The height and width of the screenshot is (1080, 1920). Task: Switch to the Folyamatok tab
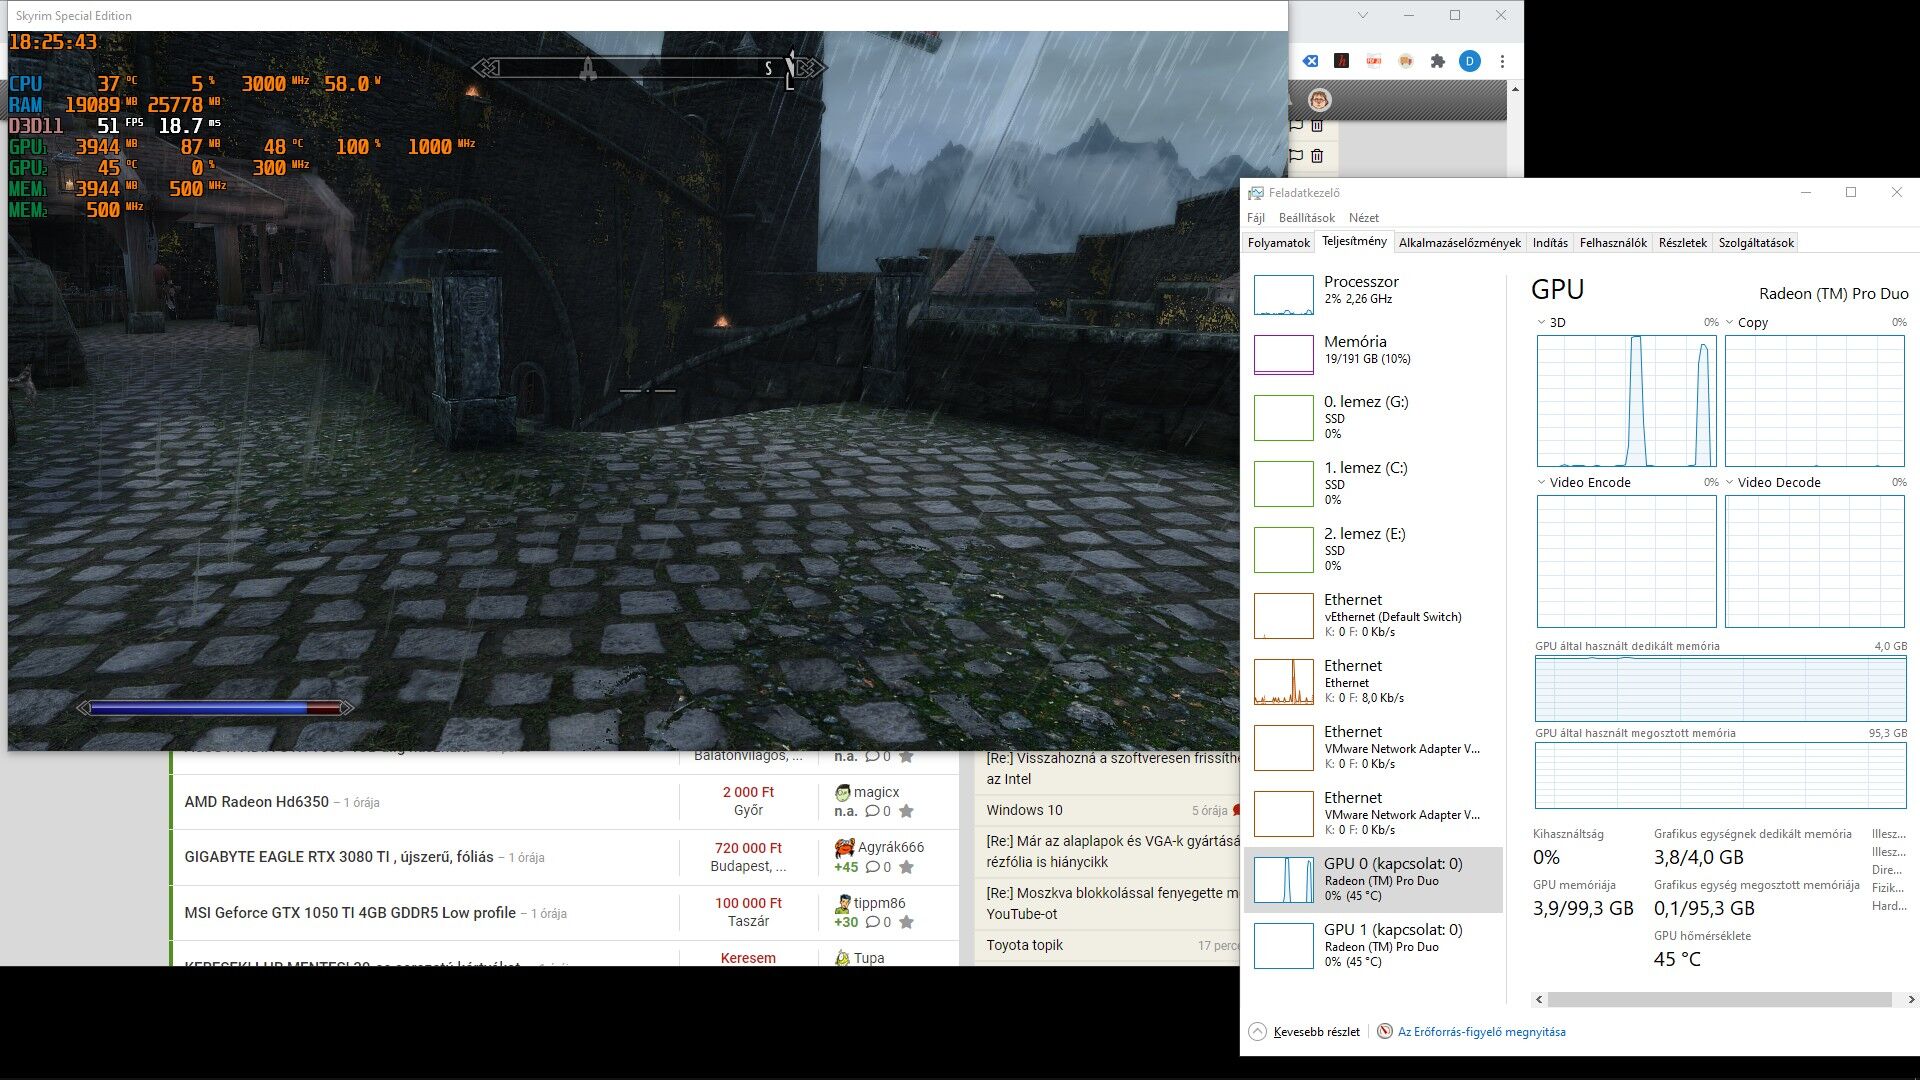[1278, 243]
